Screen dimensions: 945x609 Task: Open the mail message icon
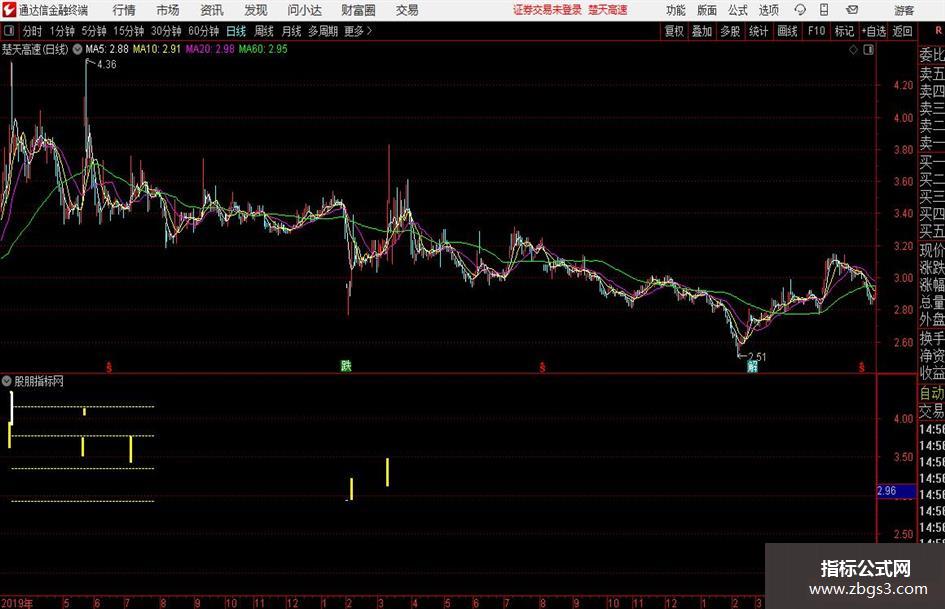pos(852,10)
